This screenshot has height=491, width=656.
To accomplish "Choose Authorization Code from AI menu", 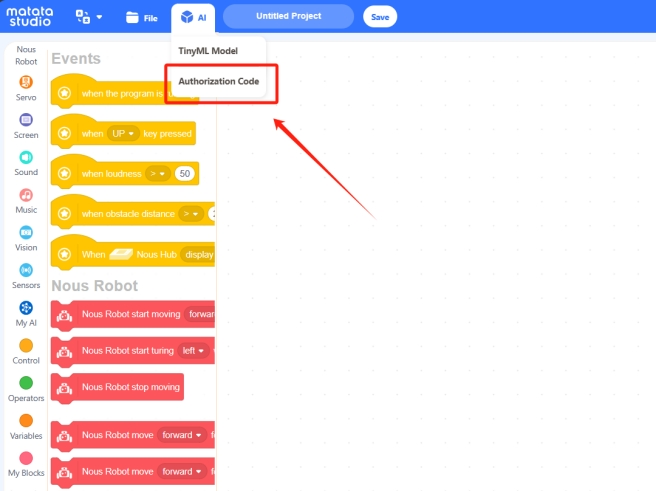I will point(218,81).
